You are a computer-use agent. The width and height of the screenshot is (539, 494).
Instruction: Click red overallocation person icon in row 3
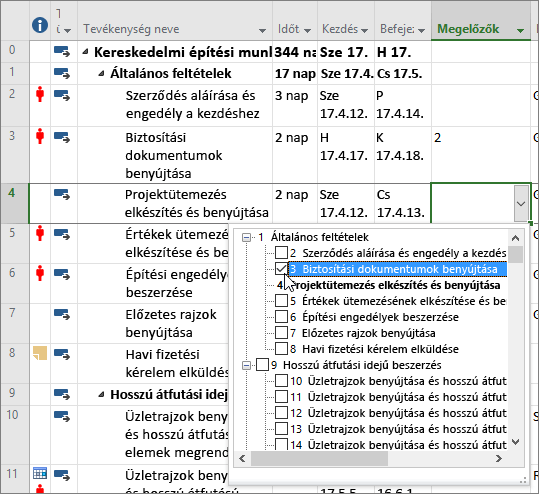click(x=40, y=136)
